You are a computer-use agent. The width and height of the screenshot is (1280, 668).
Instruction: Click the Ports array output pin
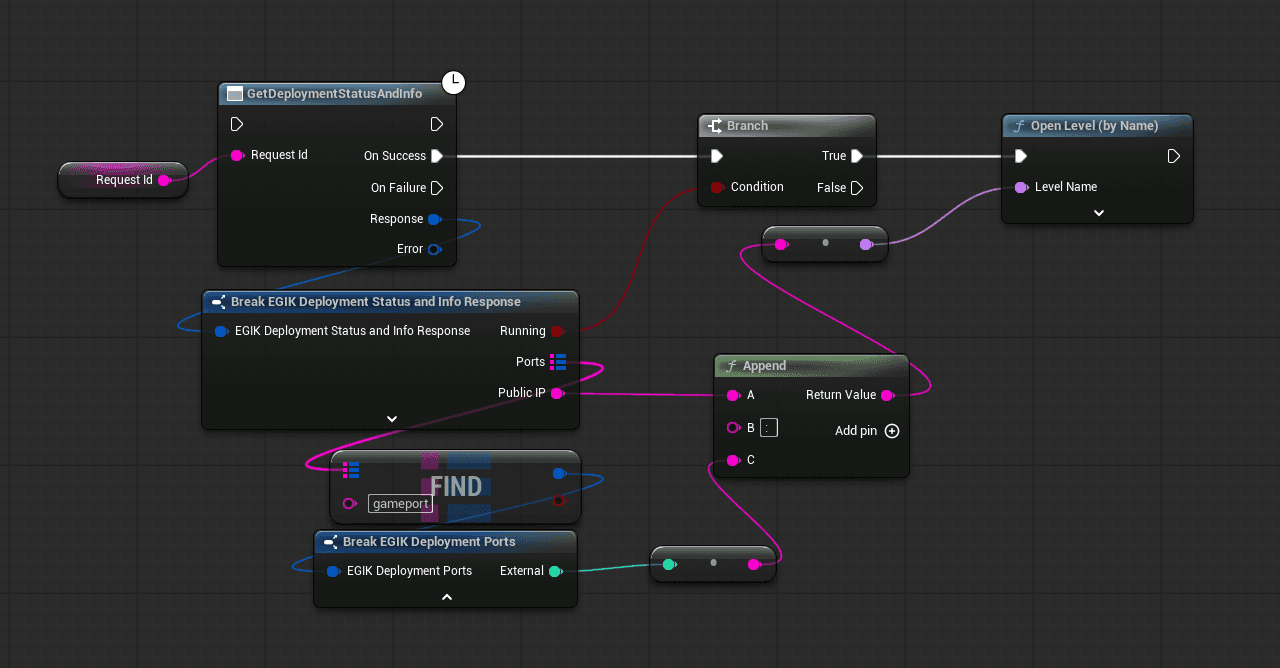click(558, 362)
